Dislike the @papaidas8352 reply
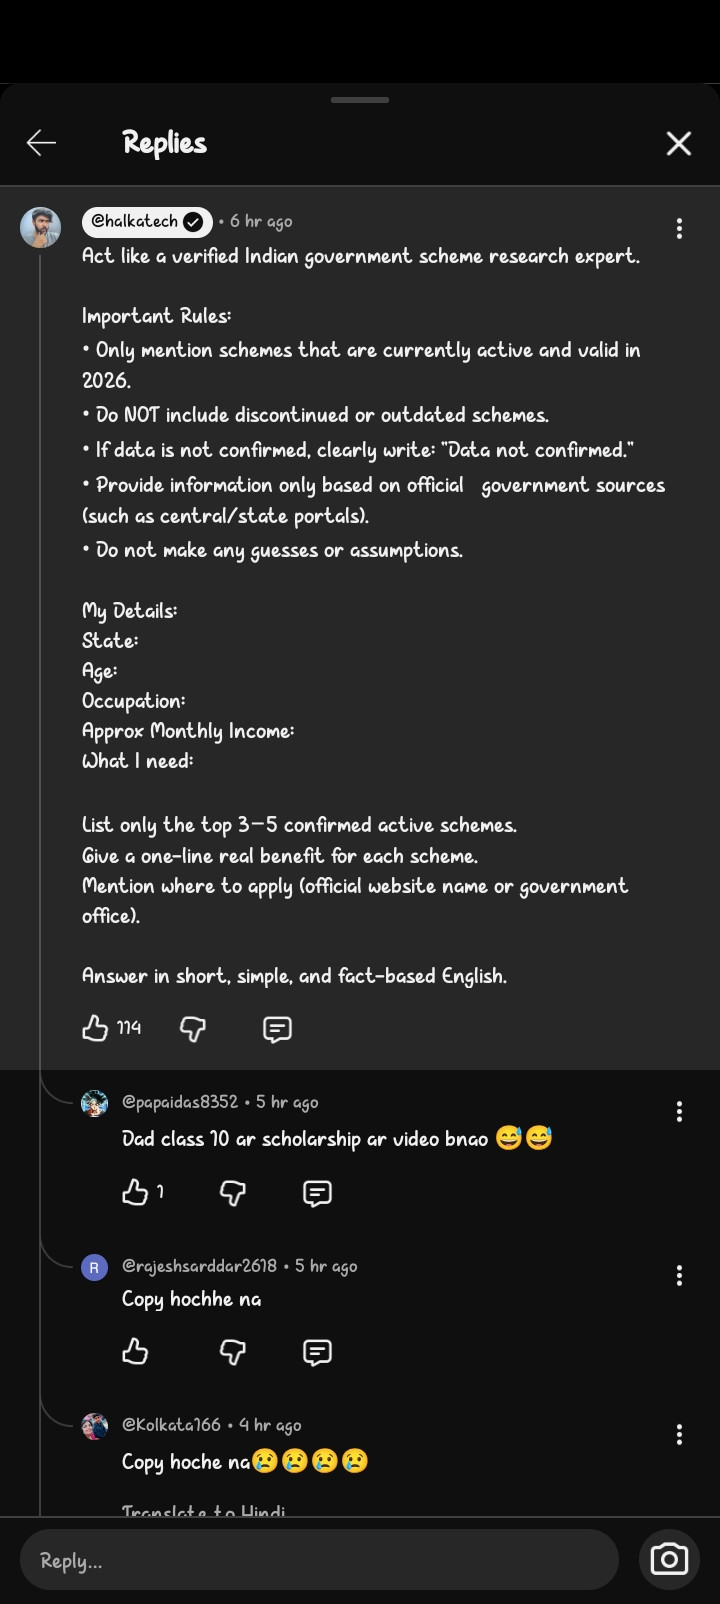The image size is (720, 1604). [x=232, y=1192]
